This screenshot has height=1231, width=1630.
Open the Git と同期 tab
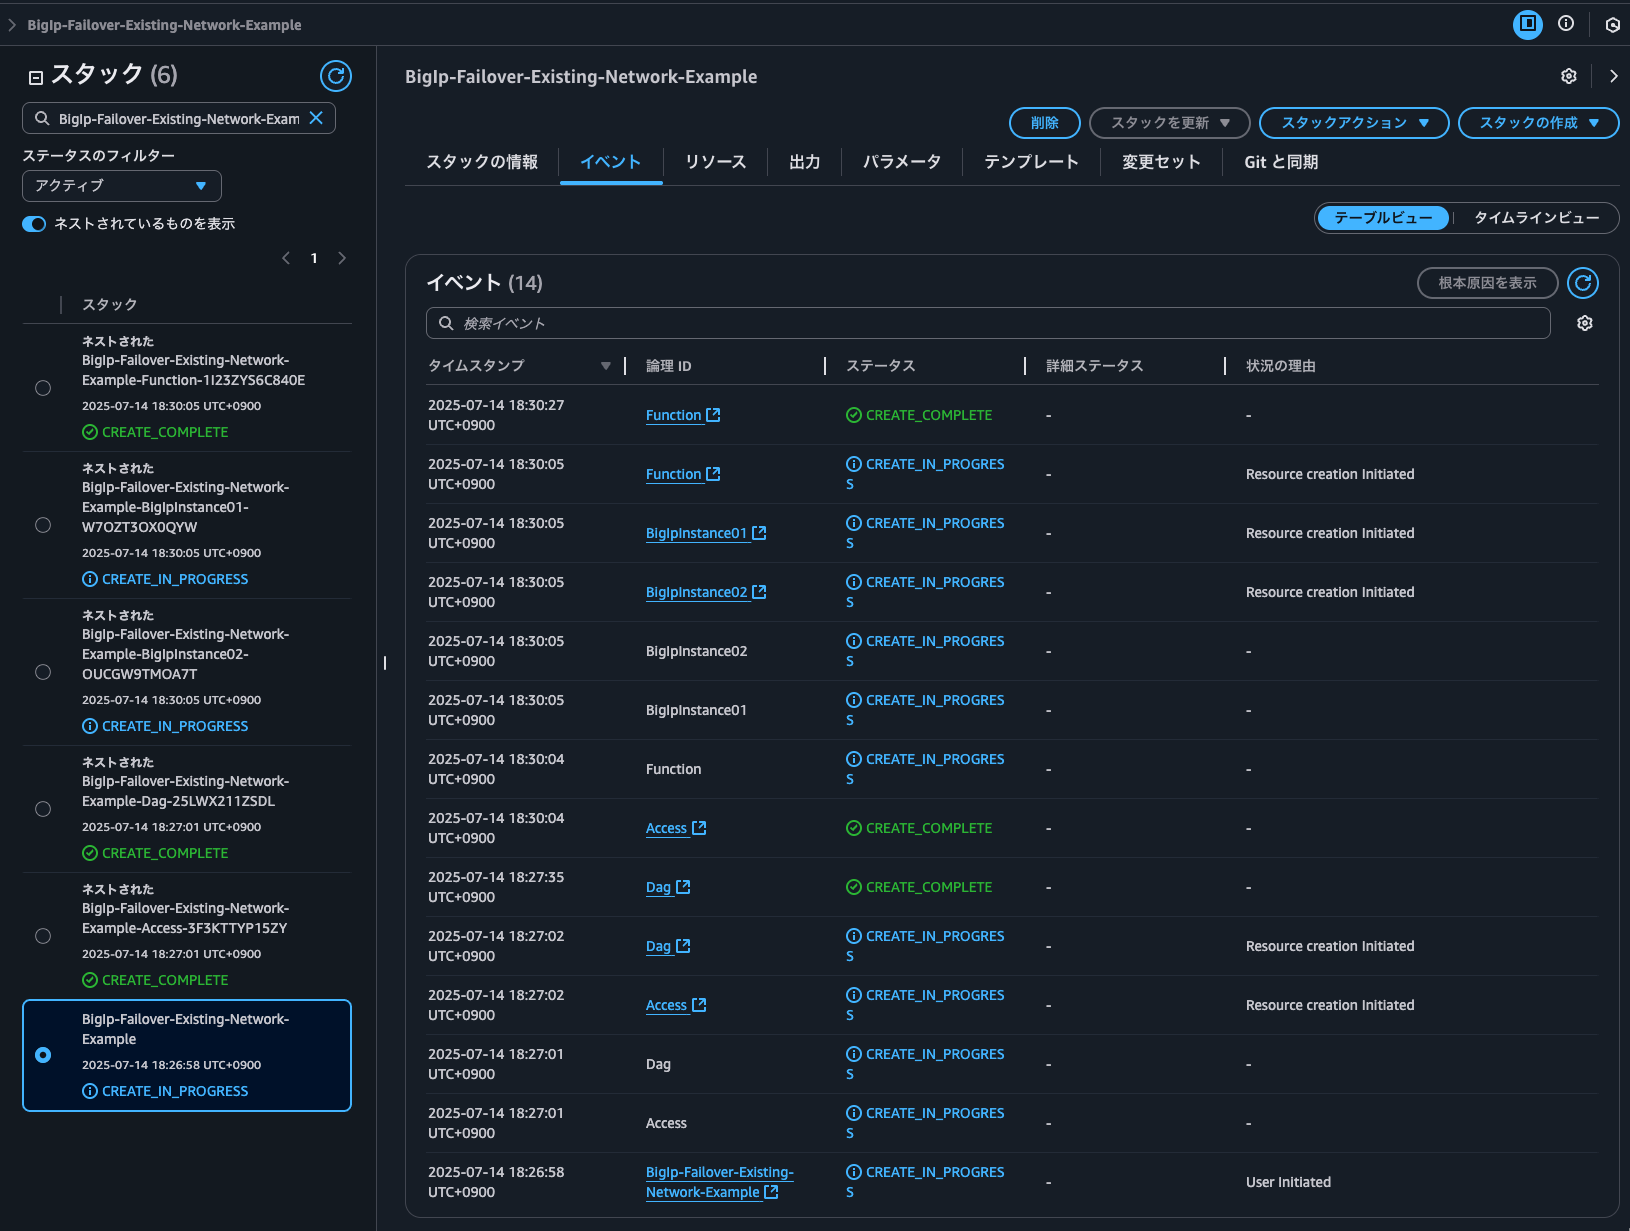pos(1281,162)
